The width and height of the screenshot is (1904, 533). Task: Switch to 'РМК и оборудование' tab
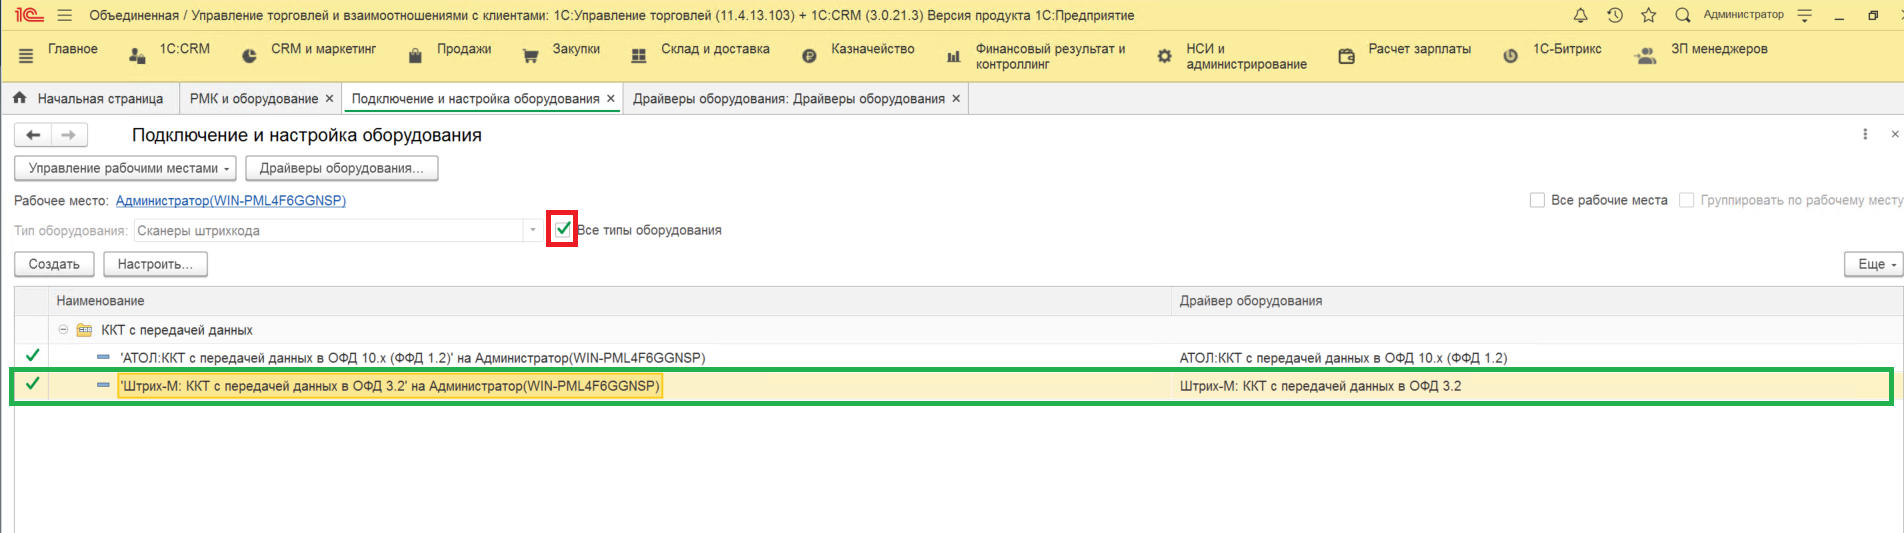(x=253, y=98)
